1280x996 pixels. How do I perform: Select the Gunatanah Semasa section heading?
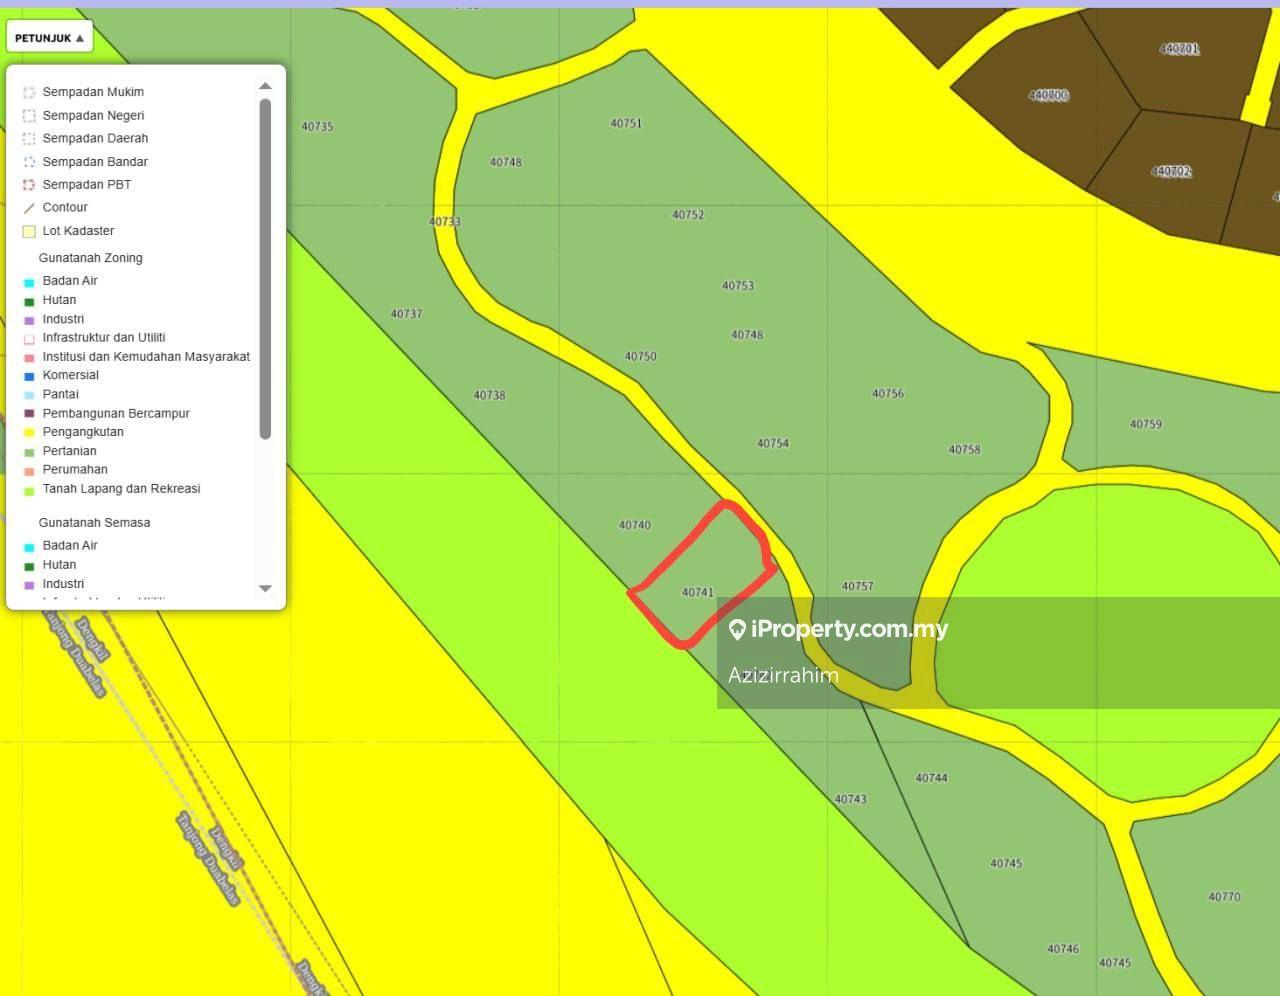(x=94, y=523)
